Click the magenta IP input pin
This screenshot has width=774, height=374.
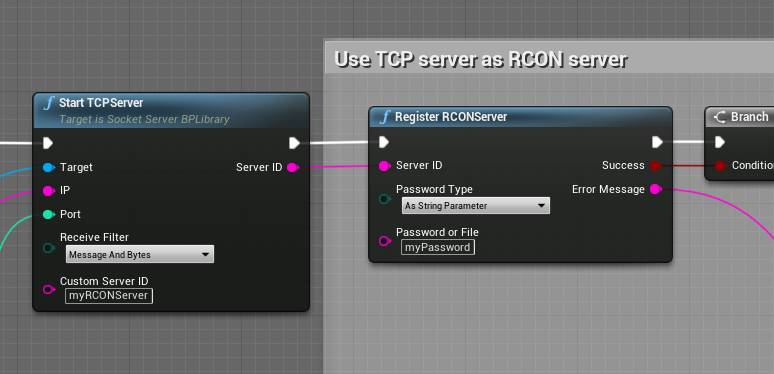pyautogui.click(x=48, y=190)
